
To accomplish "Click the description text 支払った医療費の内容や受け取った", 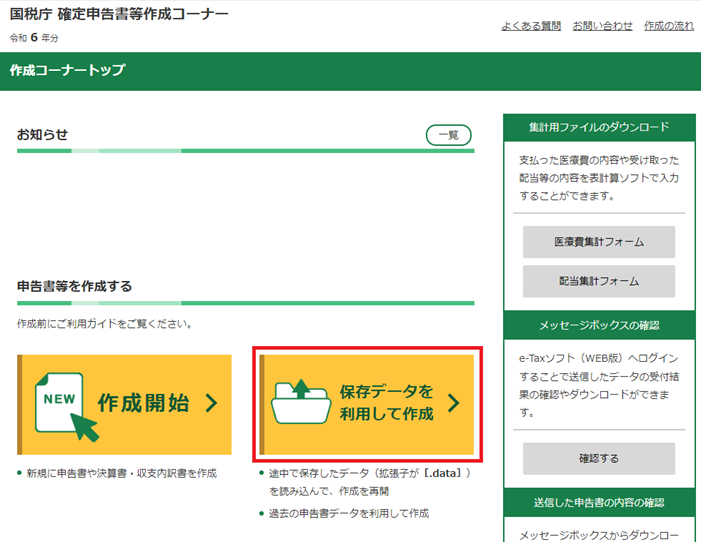I will (599, 160).
